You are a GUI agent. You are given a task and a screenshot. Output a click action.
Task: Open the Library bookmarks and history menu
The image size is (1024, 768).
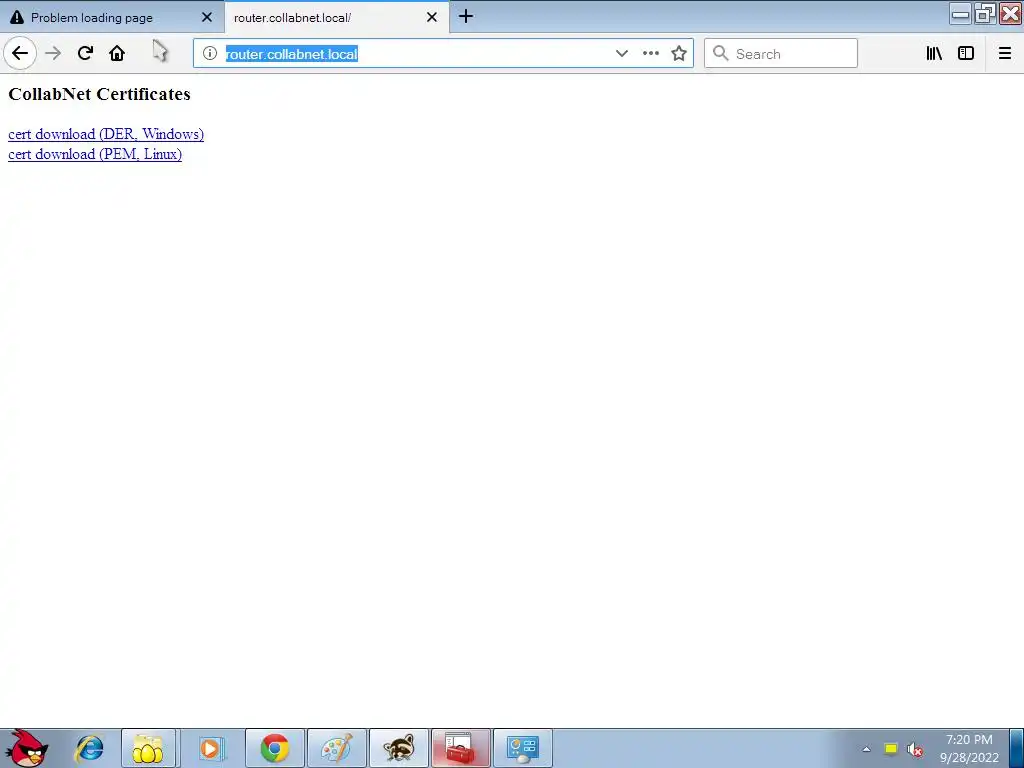[934, 54]
